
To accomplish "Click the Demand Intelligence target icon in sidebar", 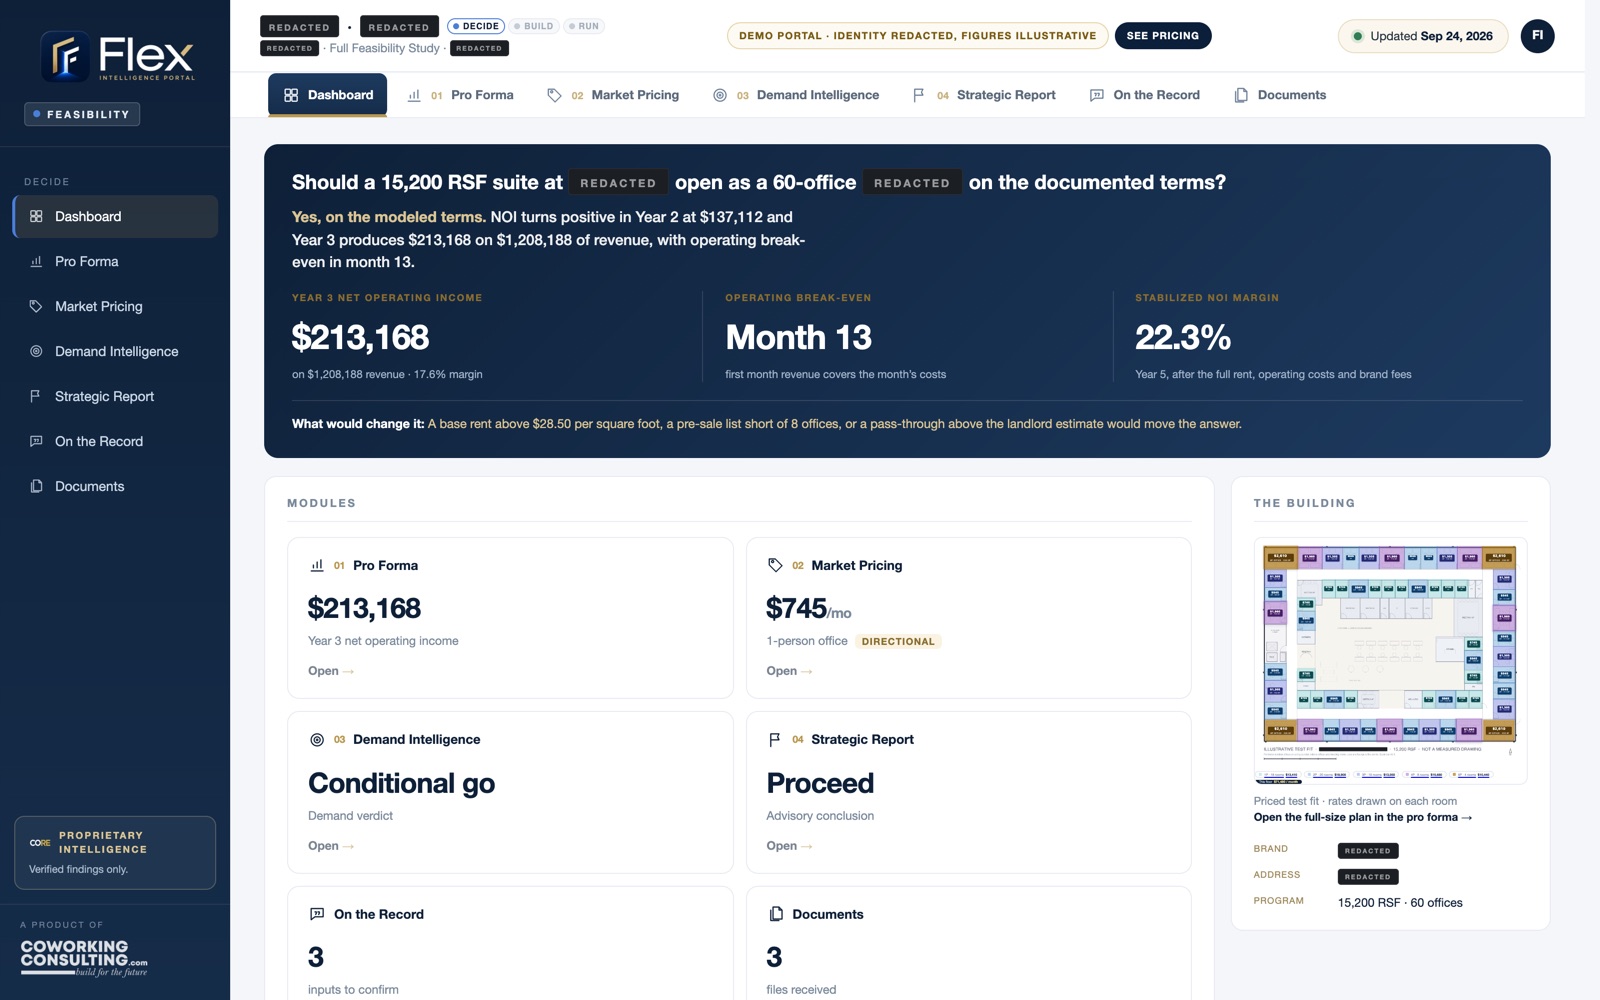I will [x=36, y=351].
